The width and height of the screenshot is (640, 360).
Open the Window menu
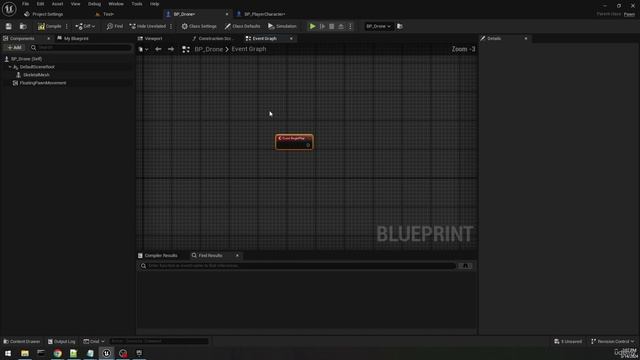coord(116,4)
